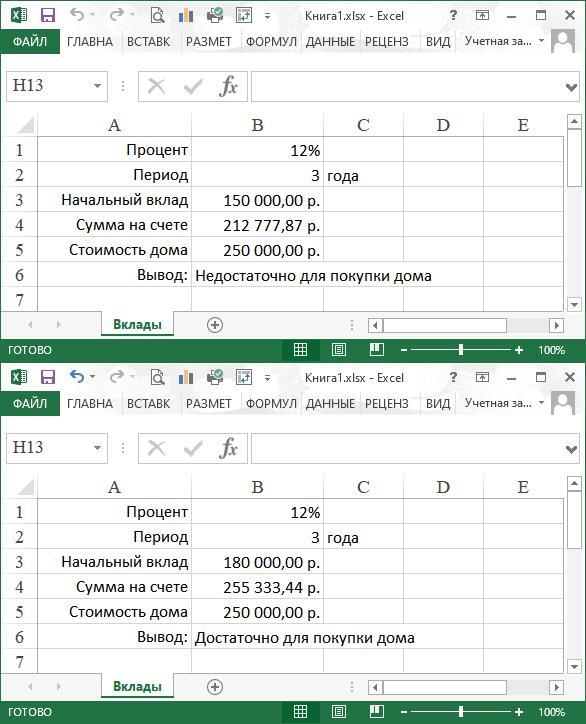Open the Undo history dropdown in the bottom window

click(92, 377)
